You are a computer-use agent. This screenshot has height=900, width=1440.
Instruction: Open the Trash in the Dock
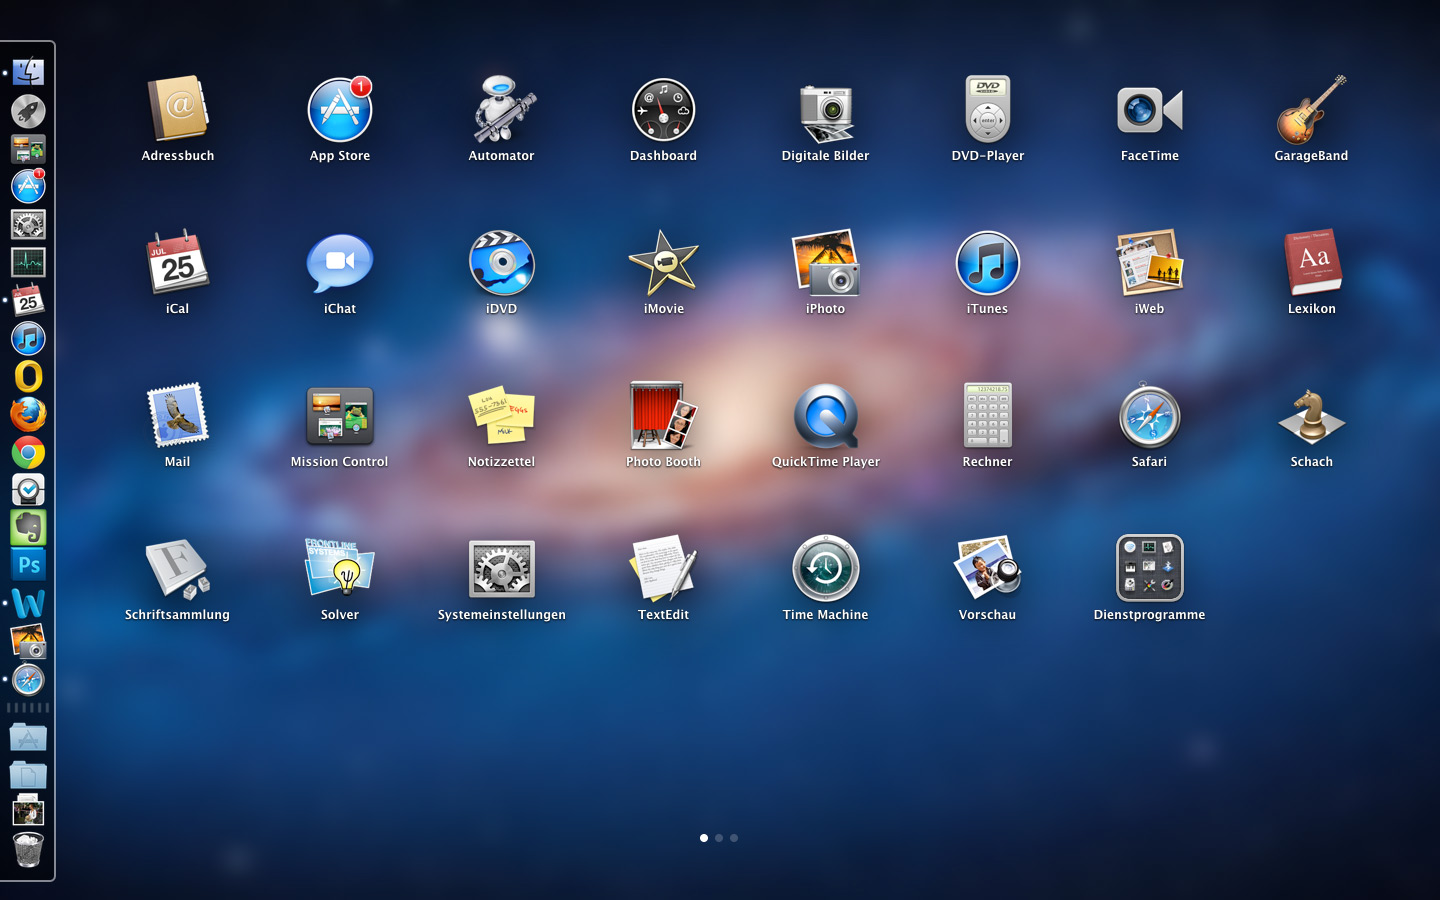click(28, 850)
